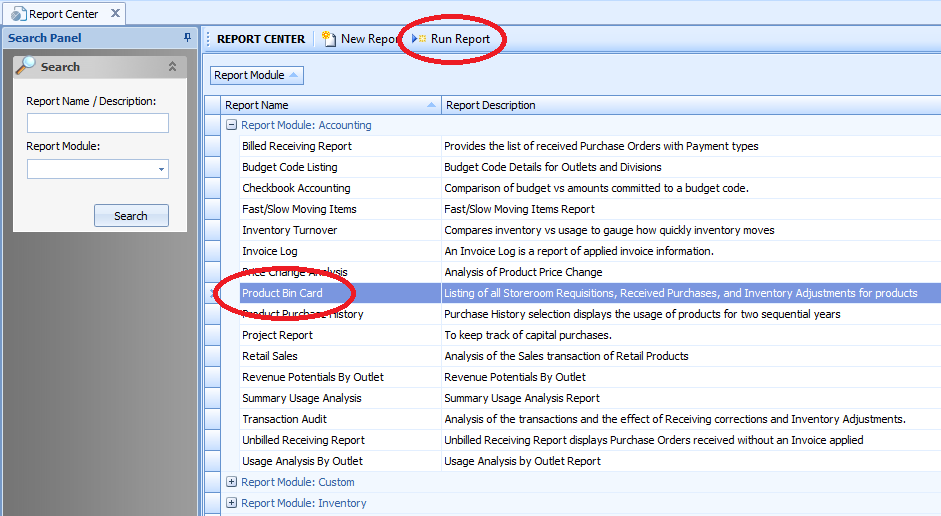
Task: Click the New Report toolbar icon
Action: click(328, 39)
